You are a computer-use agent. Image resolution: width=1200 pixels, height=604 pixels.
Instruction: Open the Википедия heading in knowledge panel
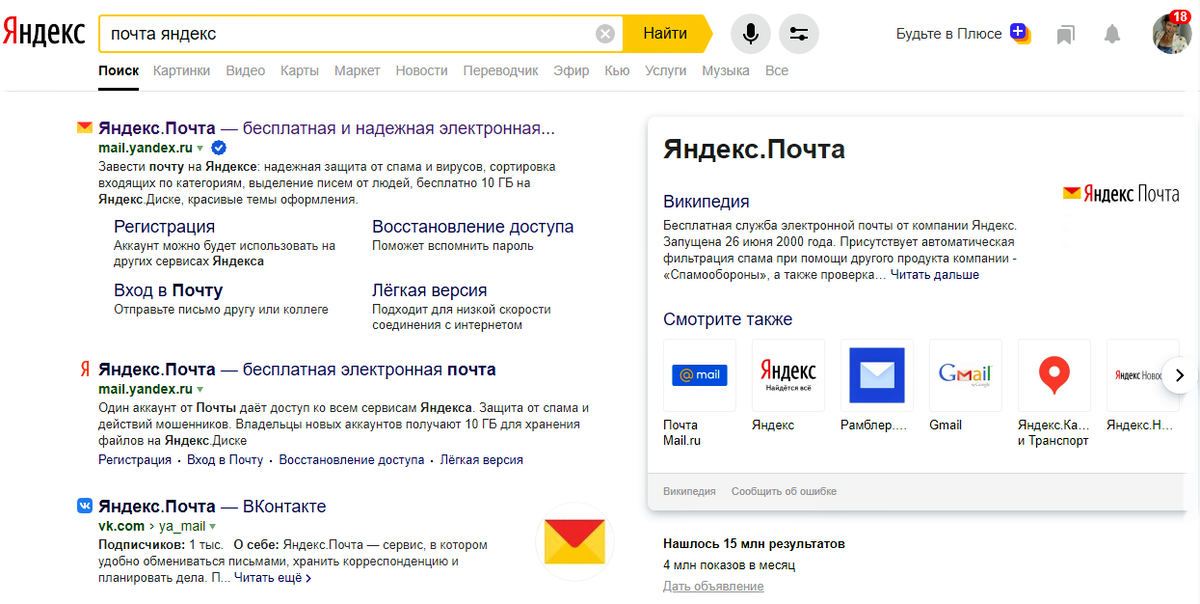point(706,202)
